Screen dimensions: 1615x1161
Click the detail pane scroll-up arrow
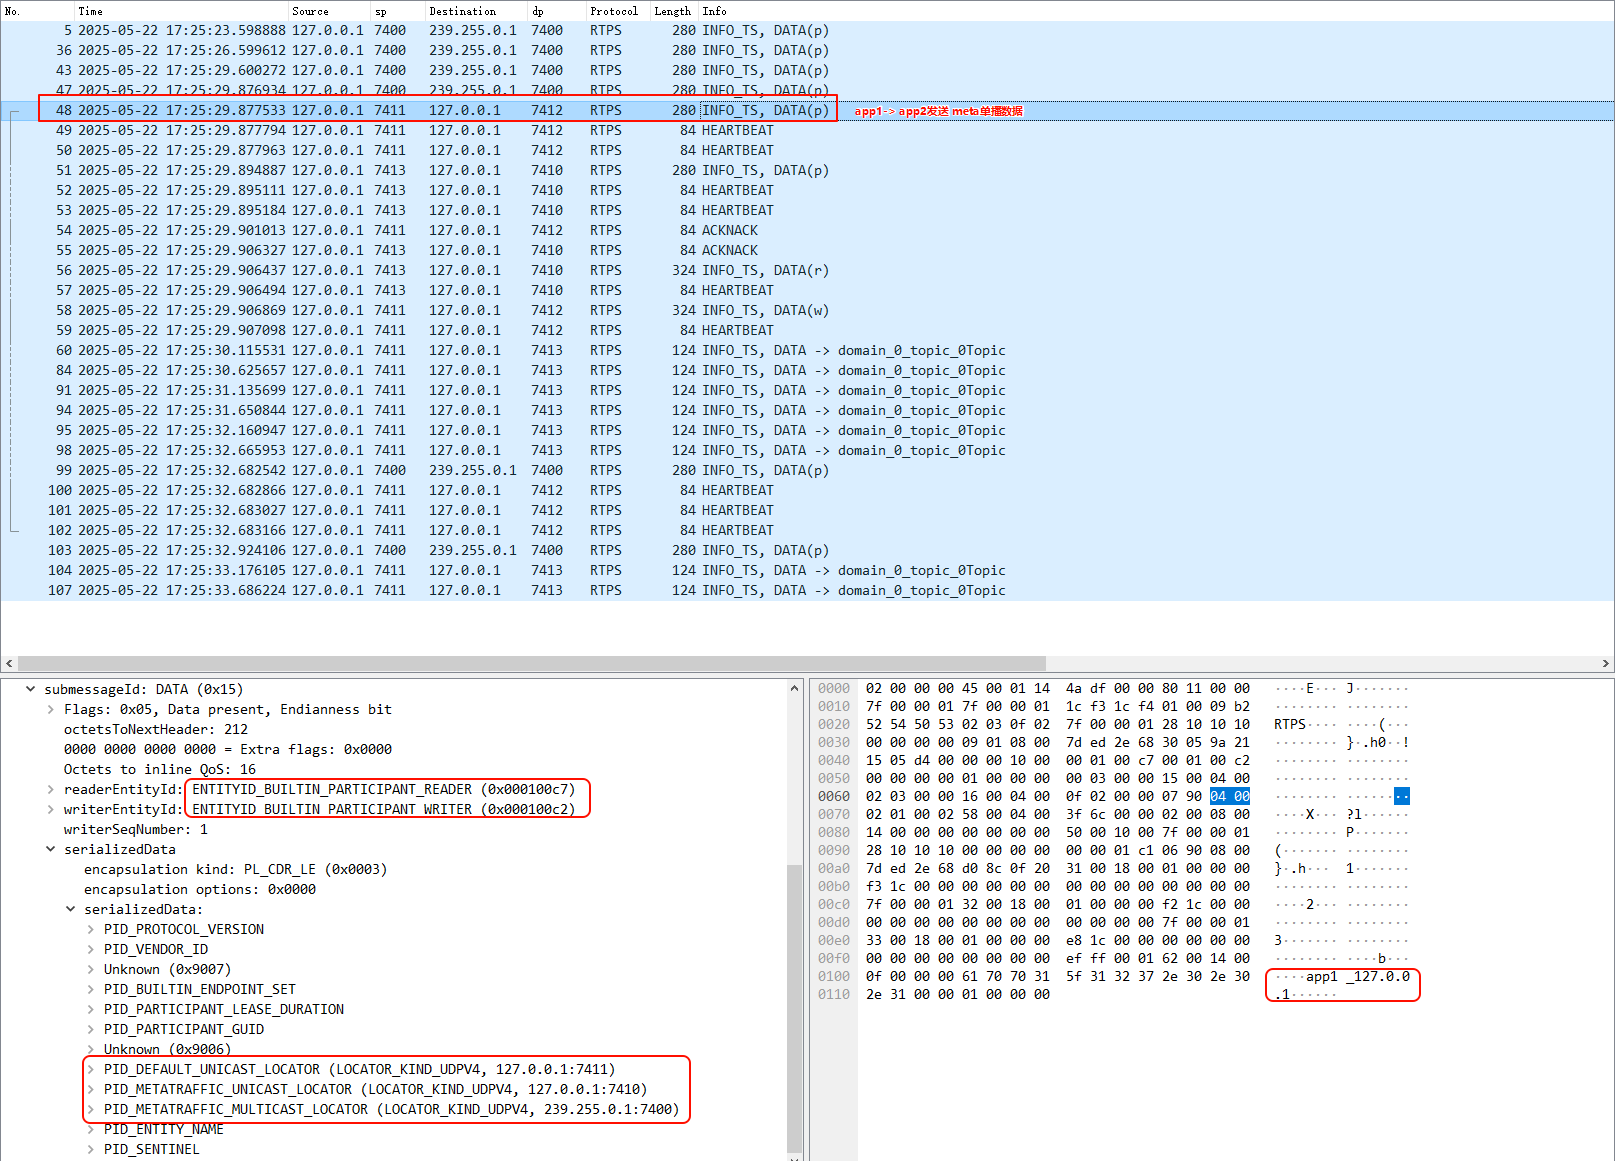click(x=795, y=688)
